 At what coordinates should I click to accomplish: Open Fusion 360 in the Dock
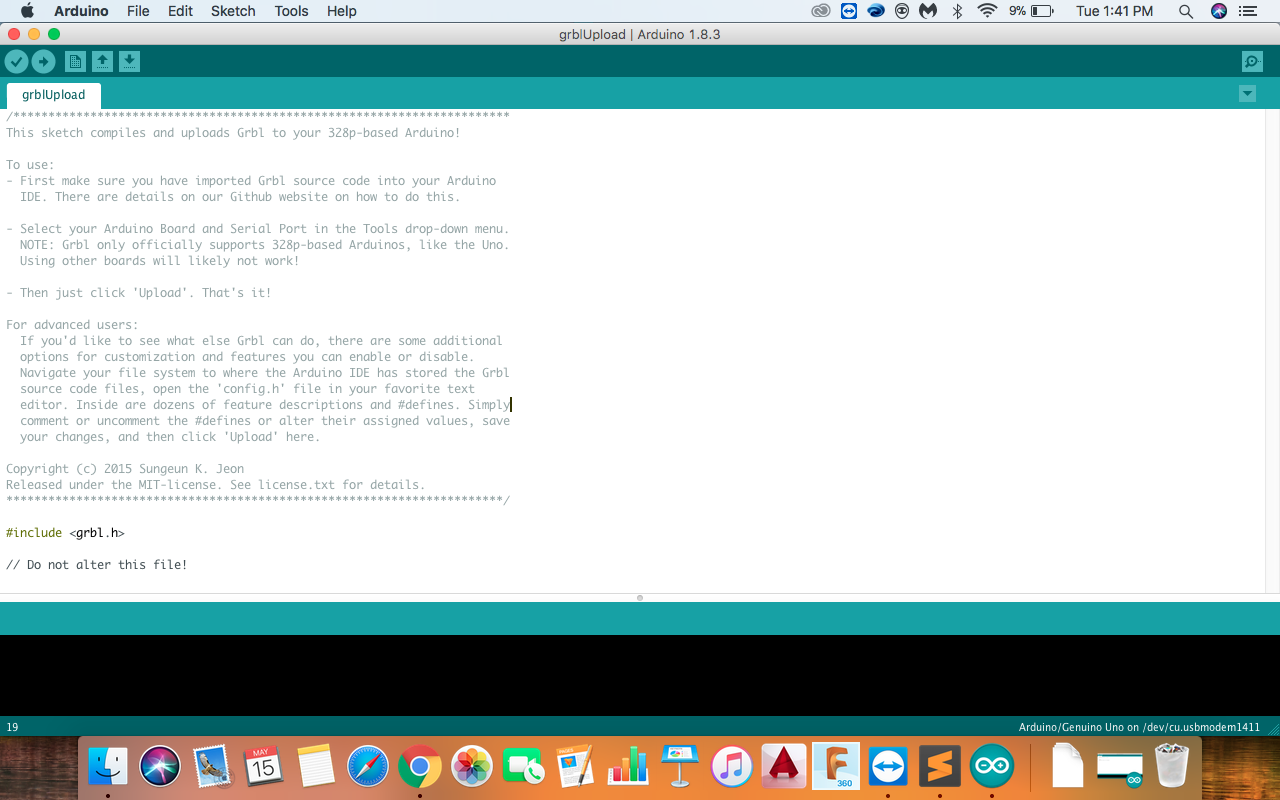coord(836,767)
